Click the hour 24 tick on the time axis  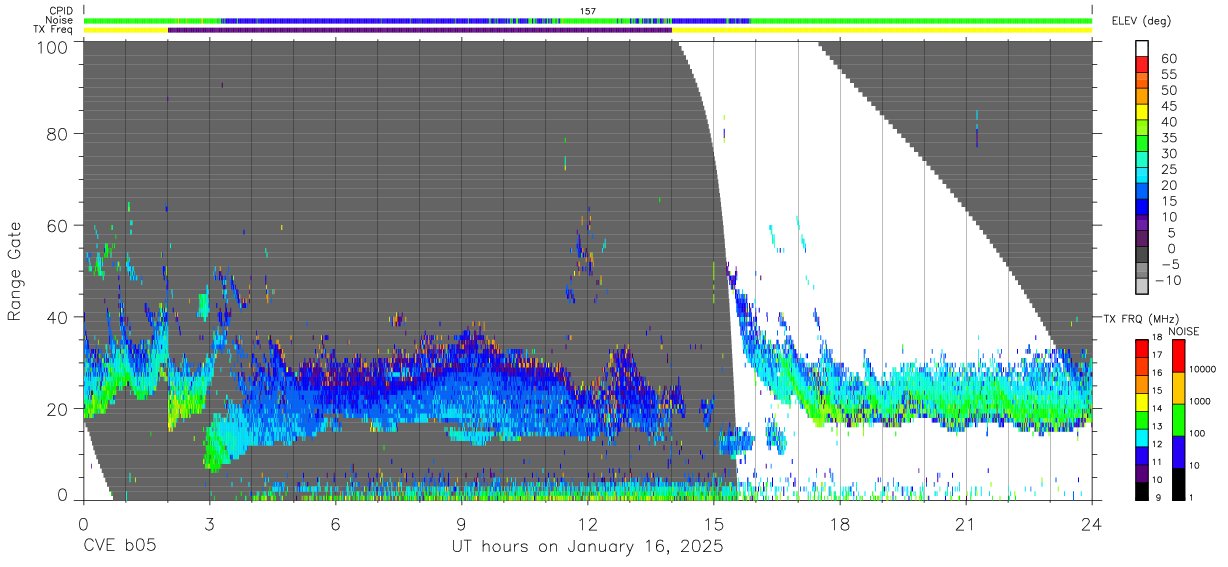(x=1092, y=524)
